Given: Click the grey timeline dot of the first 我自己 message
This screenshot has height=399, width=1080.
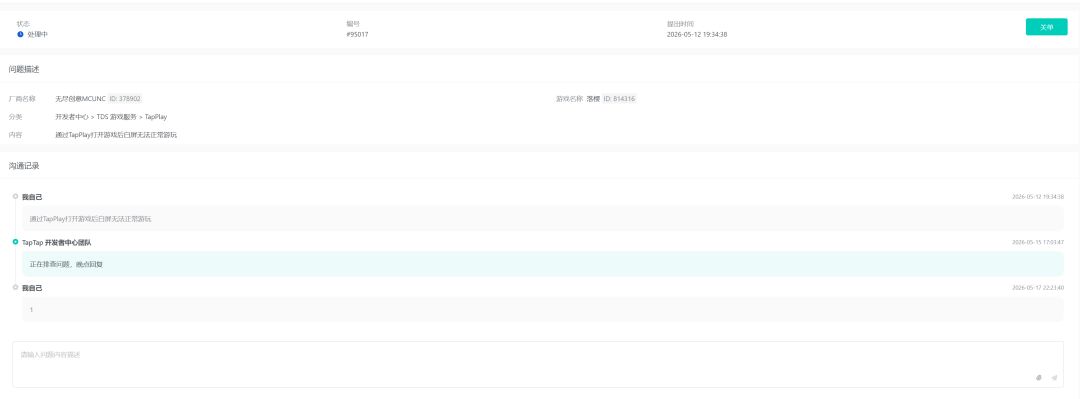Looking at the screenshot, I should 15,196.
